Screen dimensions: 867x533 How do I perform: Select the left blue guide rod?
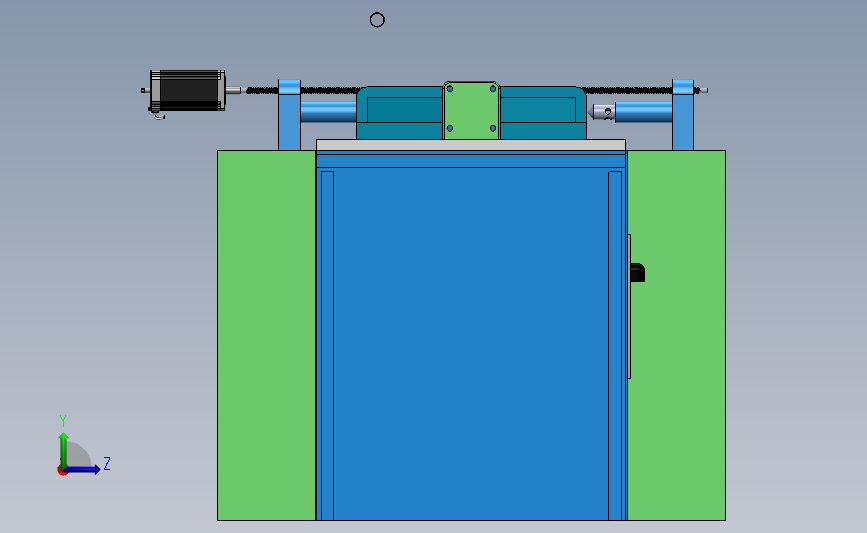tap(328, 112)
